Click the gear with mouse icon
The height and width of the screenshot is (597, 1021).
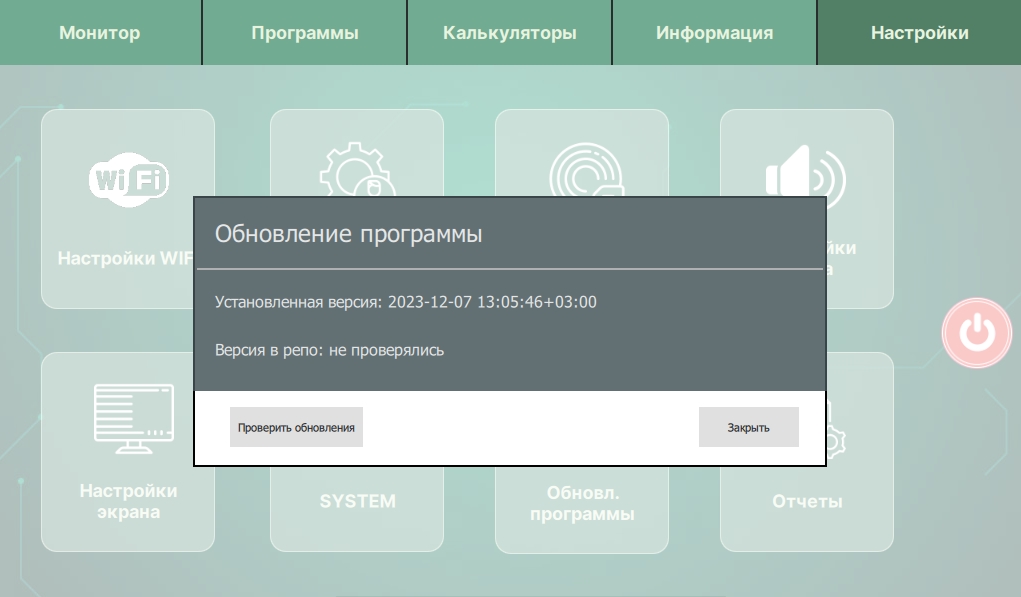point(357,169)
